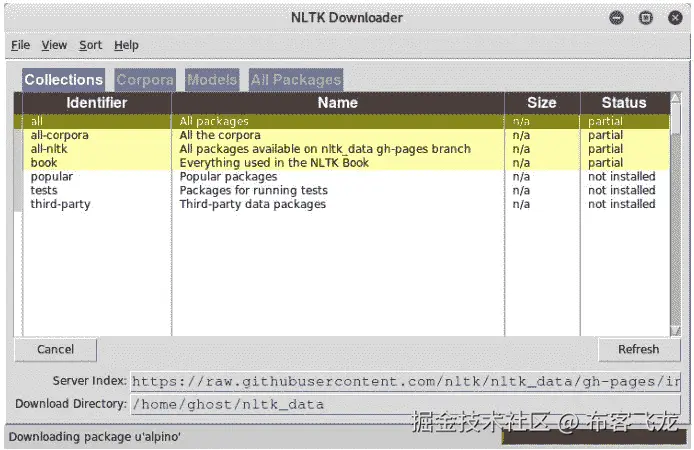Sort by the Identifier column header
This screenshot has width=694, height=450.
pyautogui.click(x=96, y=103)
